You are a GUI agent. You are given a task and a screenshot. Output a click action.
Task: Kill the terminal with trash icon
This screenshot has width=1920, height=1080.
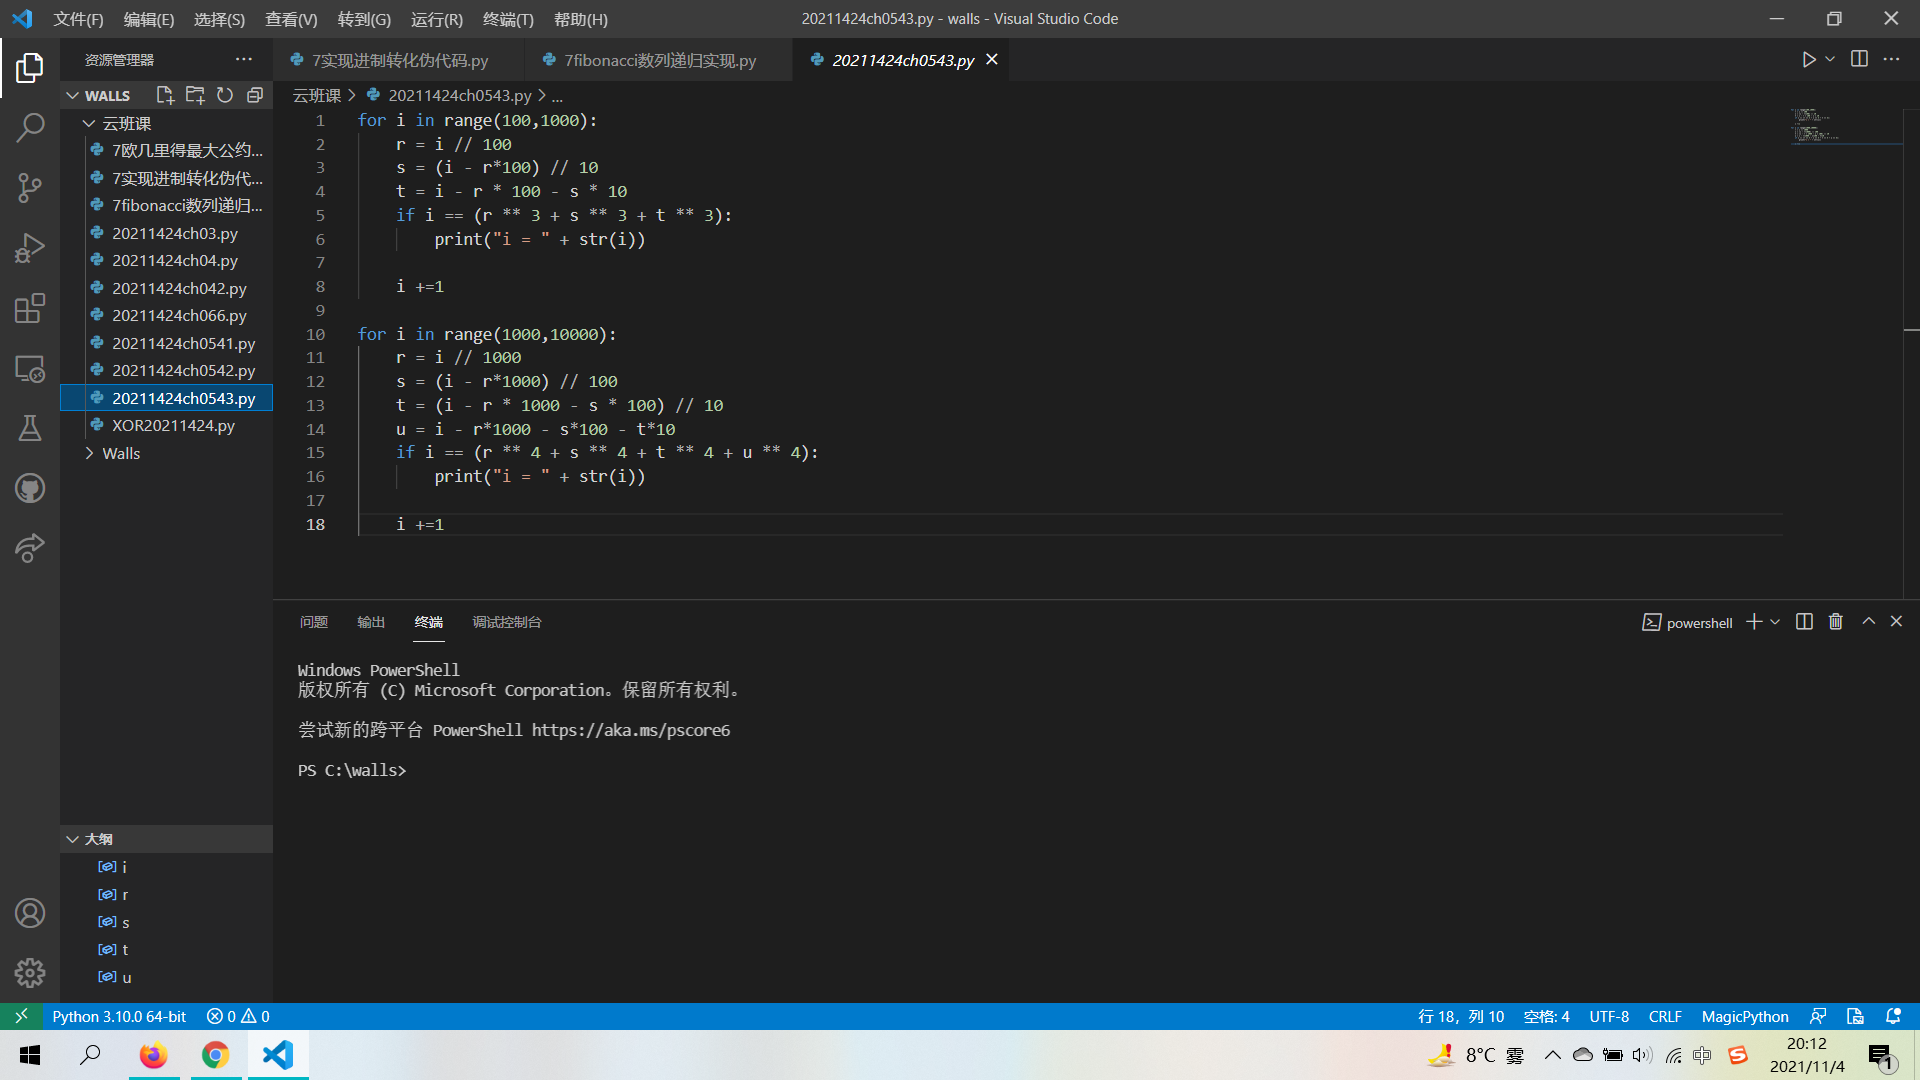pyautogui.click(x=1836, y=622)
